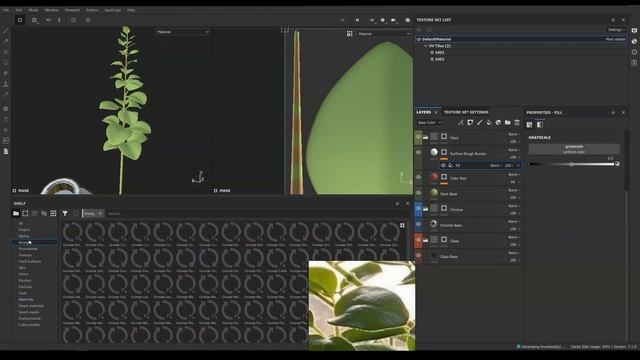The width and height of the screenshot is (640, 360).
Task: Open the Base Color channel dropdown
Action: click(429, 122)
